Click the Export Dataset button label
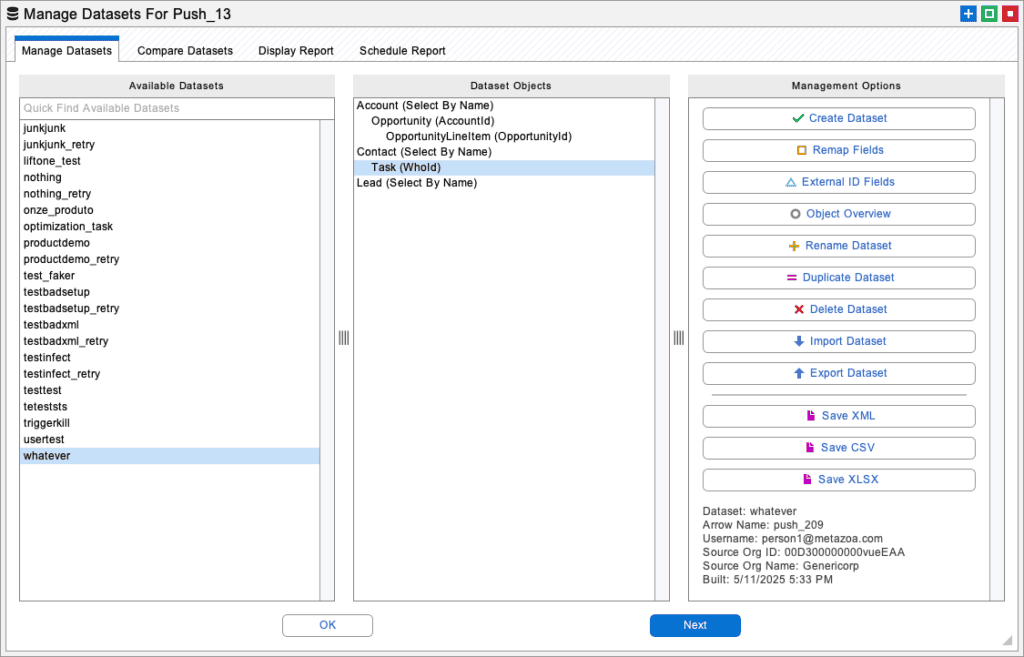This screenshot has height=657, width=1024. (x=848, y=373)
